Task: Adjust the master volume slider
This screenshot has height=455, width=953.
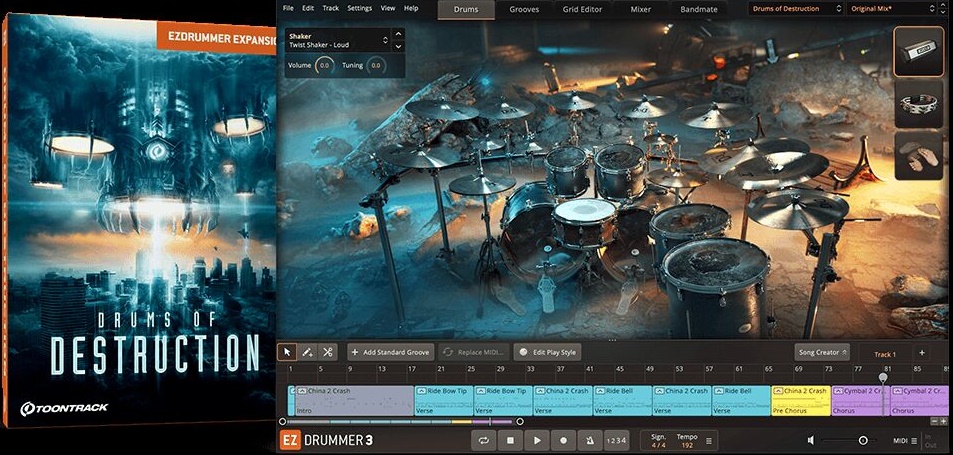Action: click(x=862, y=440)
